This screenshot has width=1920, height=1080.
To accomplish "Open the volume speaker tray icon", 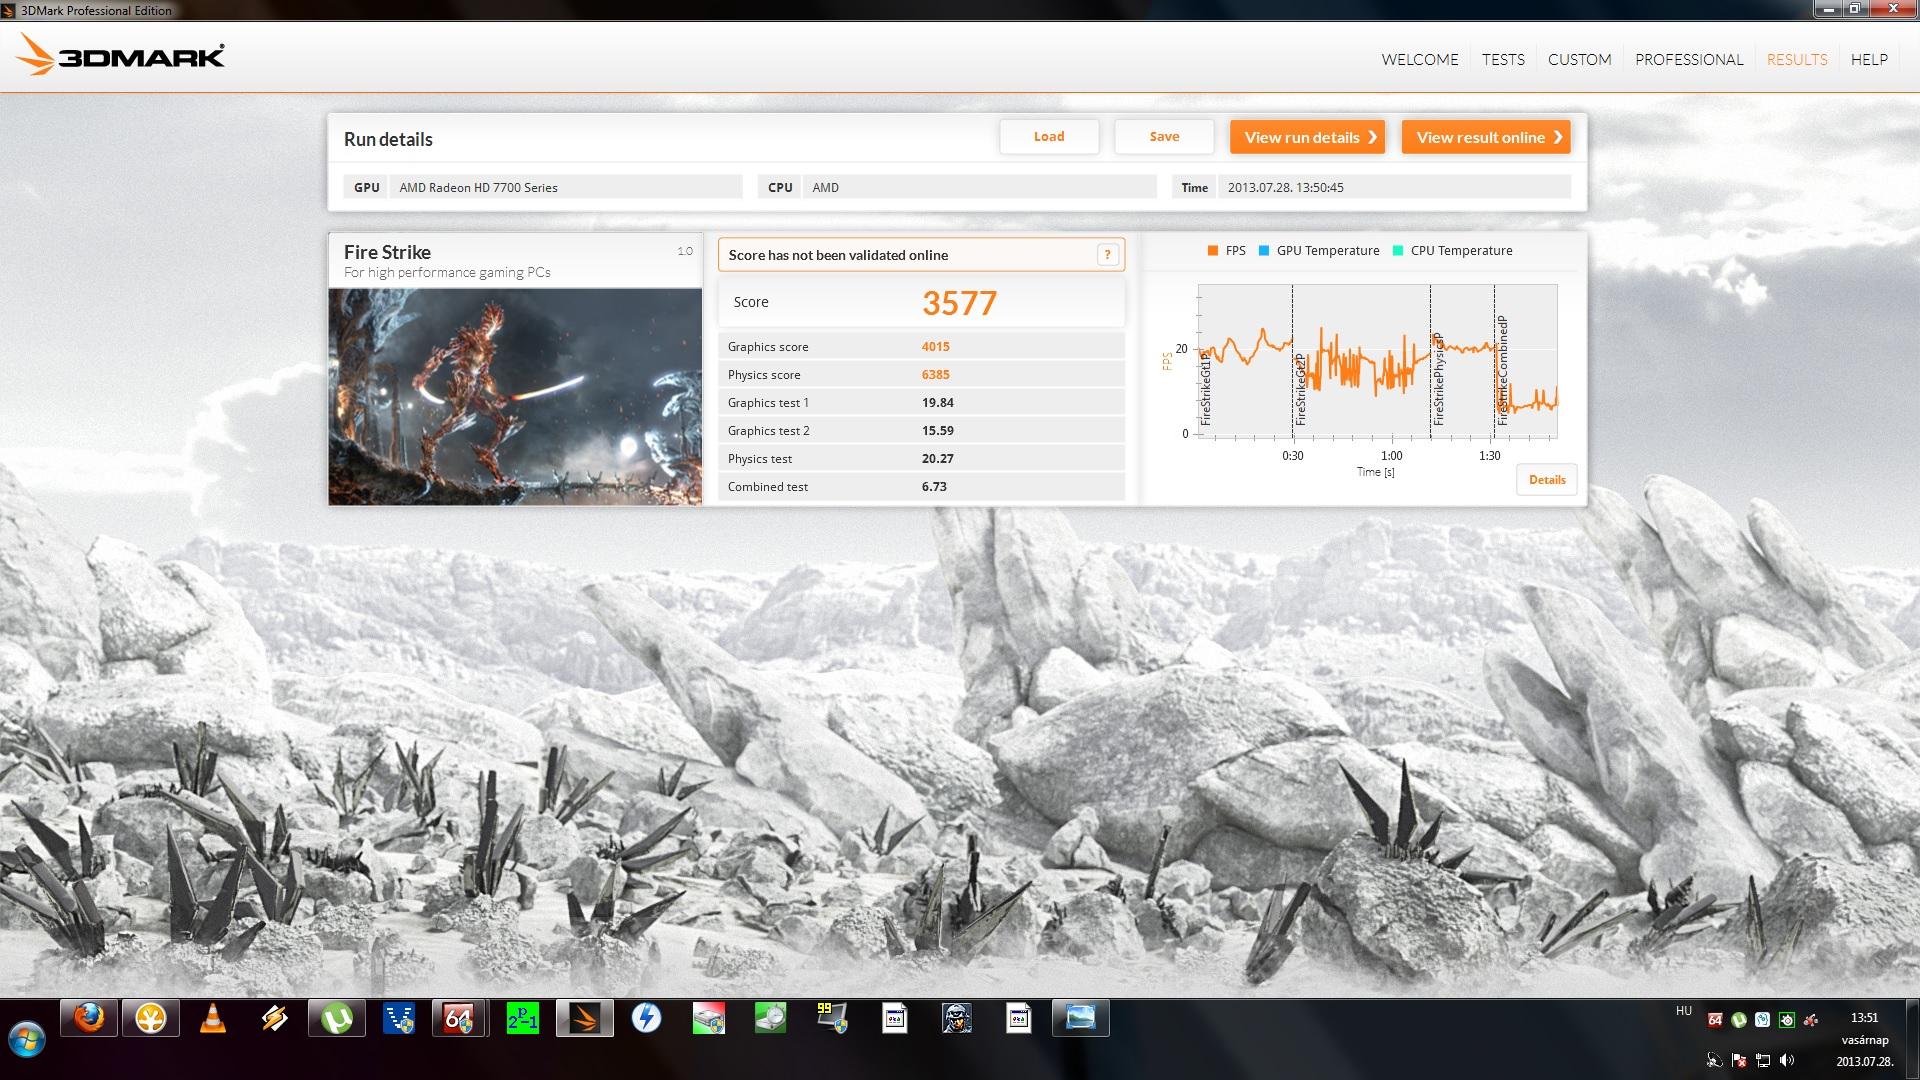I will pyautogui.click(x=1787, y=1061).
